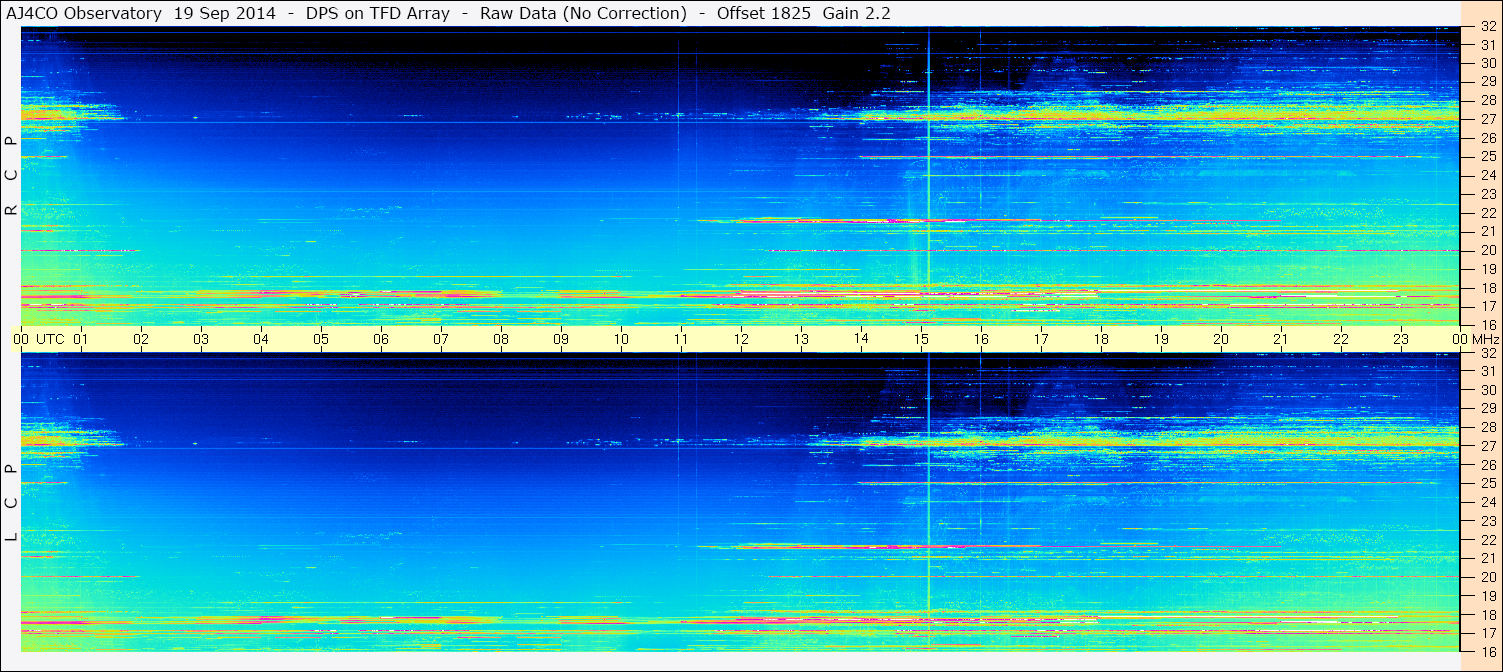Click the 32 MHz label on the RCP scale
Image resolution: width=1503 pixels, height=672 pixels.
coord(1488,27)
